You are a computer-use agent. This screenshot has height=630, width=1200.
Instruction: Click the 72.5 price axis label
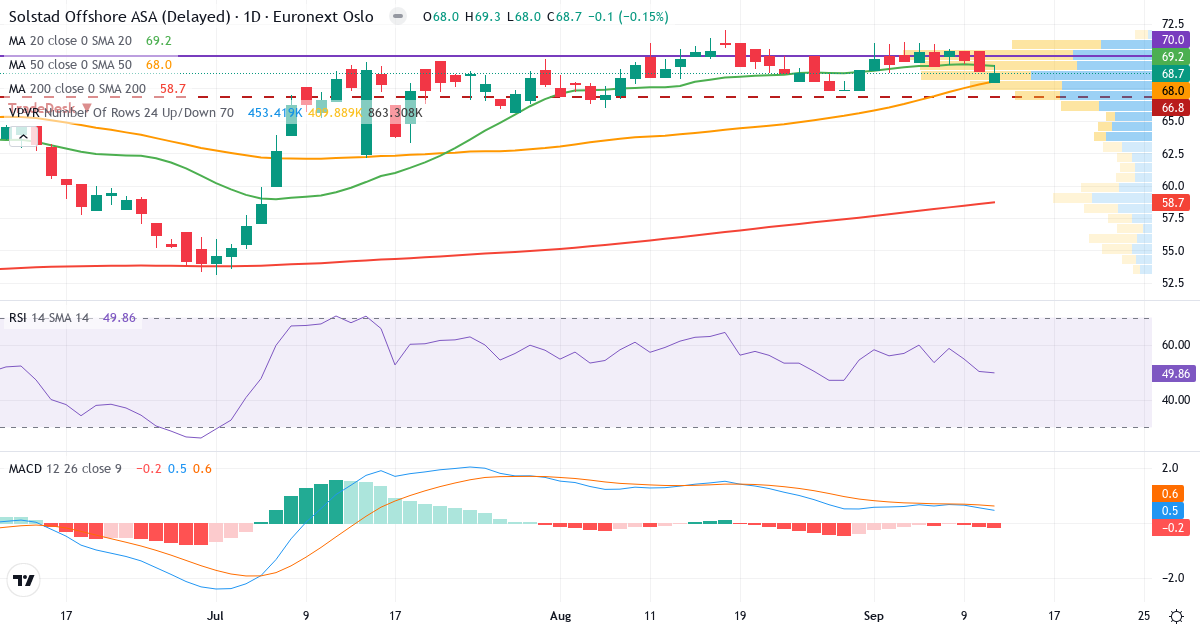[x=1172, y=24]
